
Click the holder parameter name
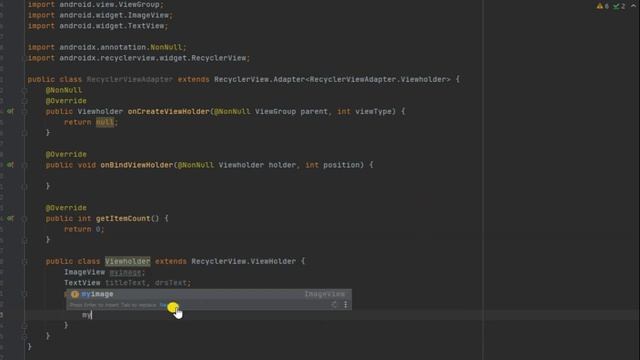pos(282,165)
